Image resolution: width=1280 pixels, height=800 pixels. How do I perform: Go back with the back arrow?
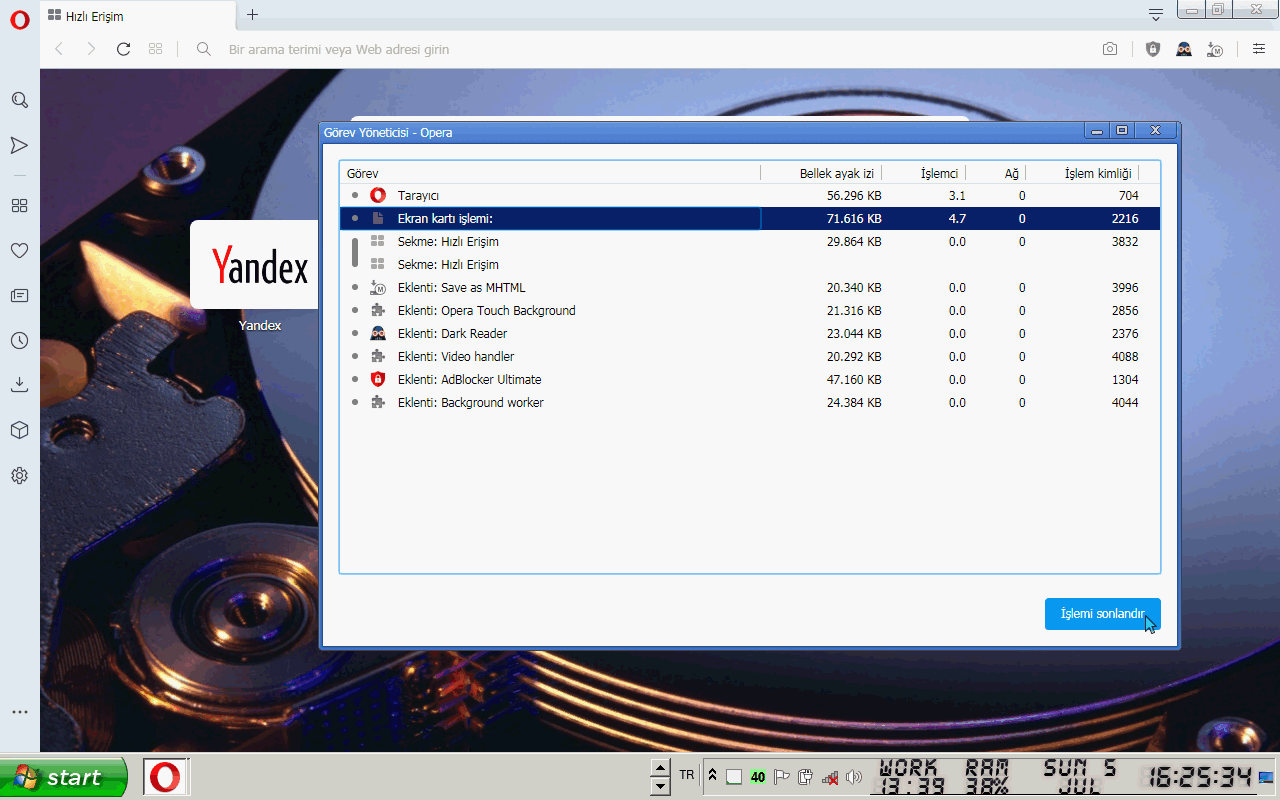(x=59, y=49)
